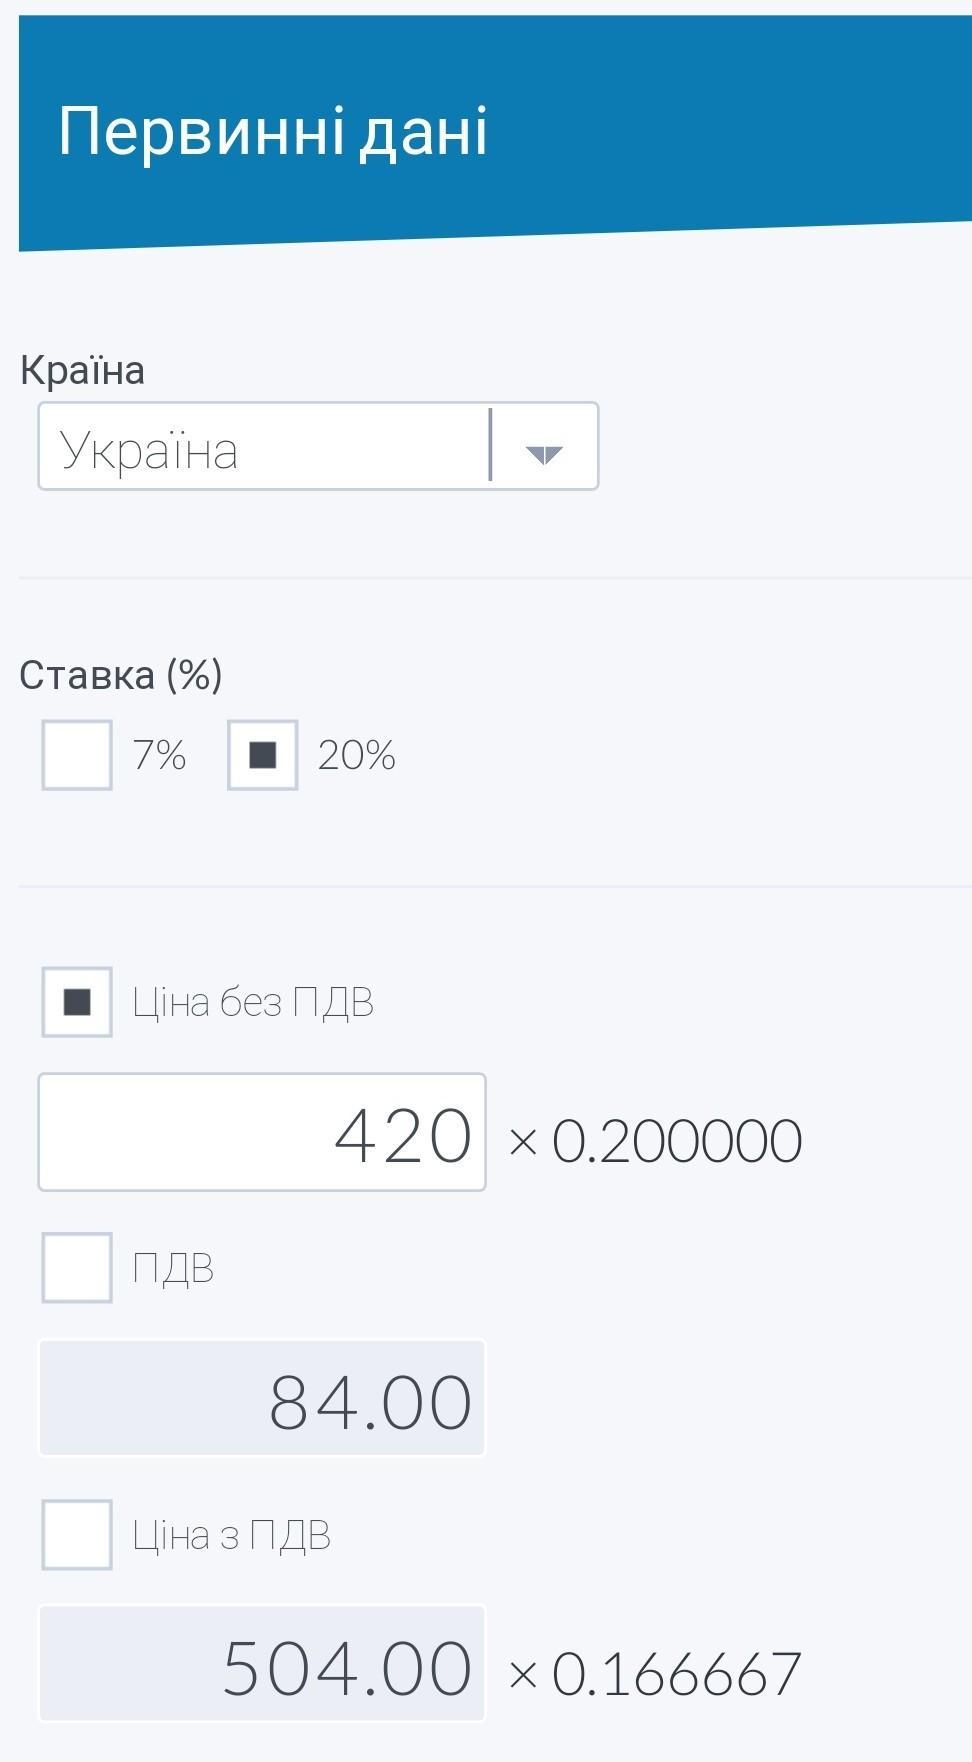Screen dimensions: 972x1762
Task: Click the ПДВ label text
Action: click(173, 1268)
